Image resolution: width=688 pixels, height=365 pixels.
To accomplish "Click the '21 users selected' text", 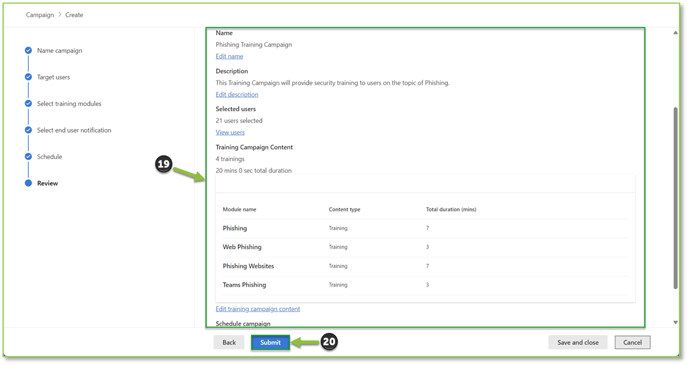I will tap(239, 121).
